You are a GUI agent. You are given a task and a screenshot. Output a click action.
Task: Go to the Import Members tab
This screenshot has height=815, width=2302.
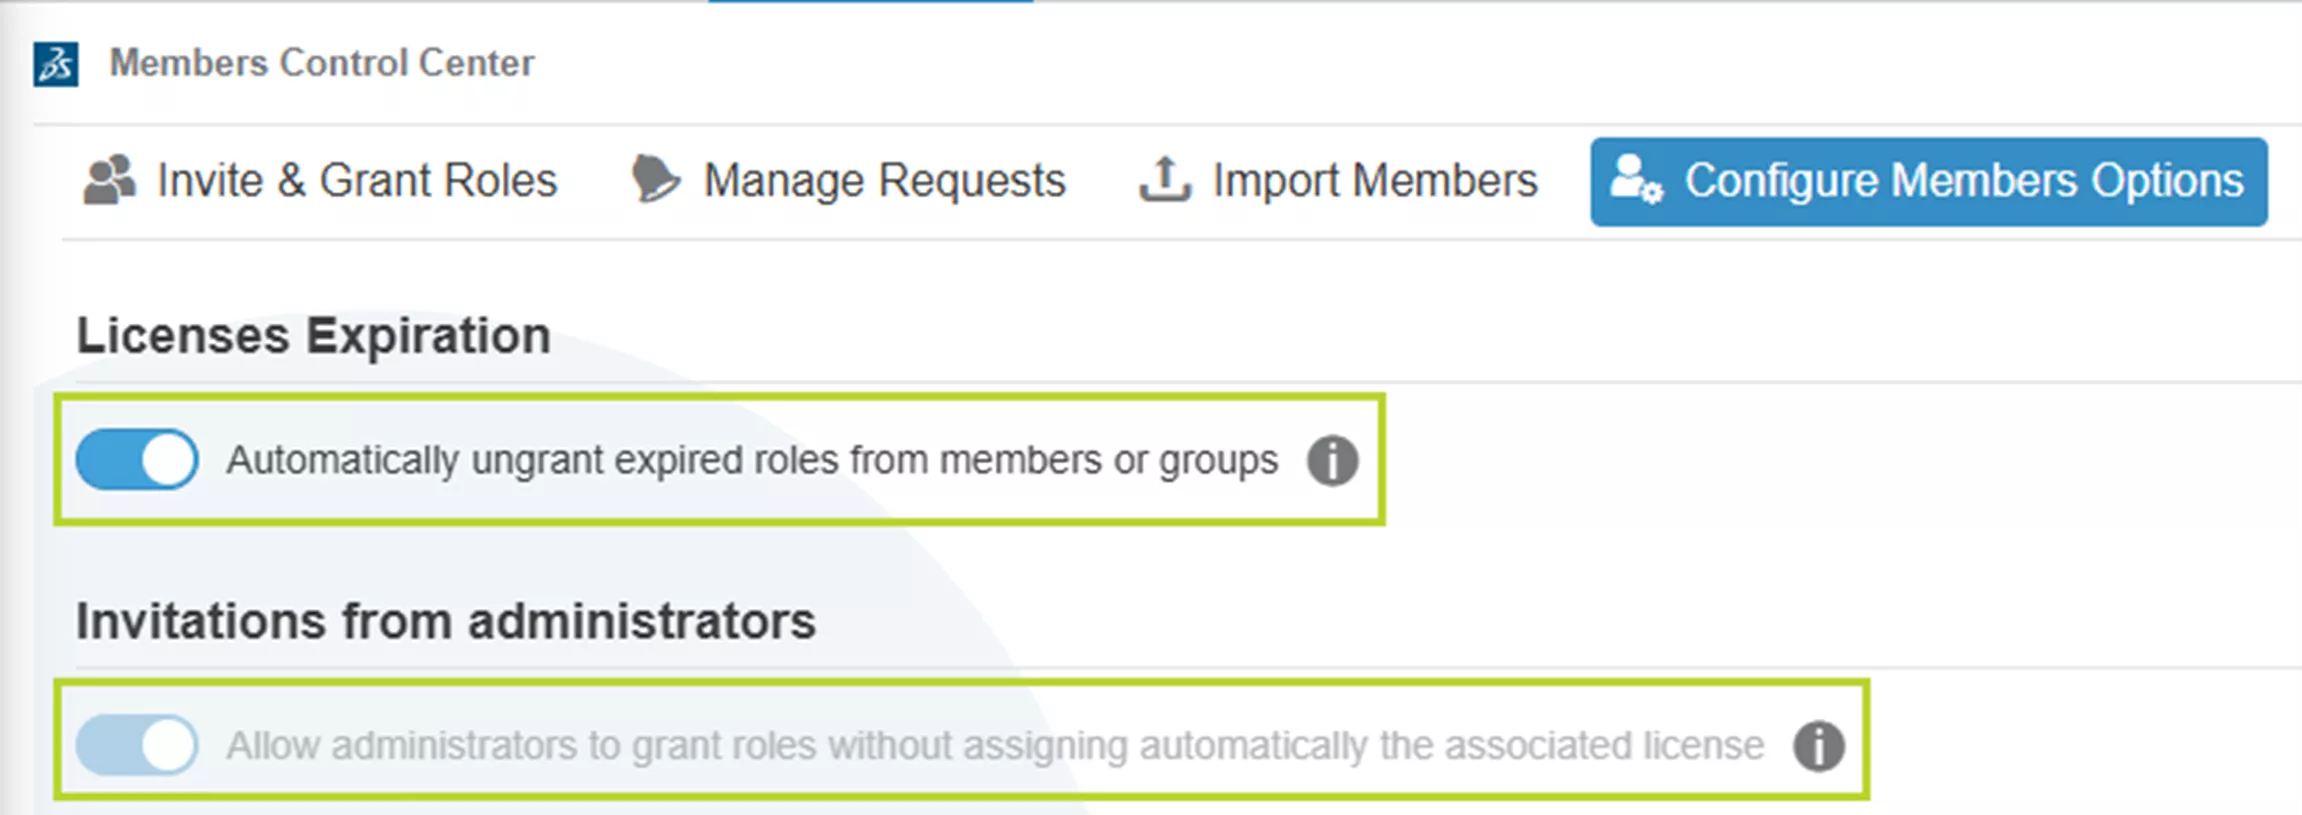[x=1375, y=181]
